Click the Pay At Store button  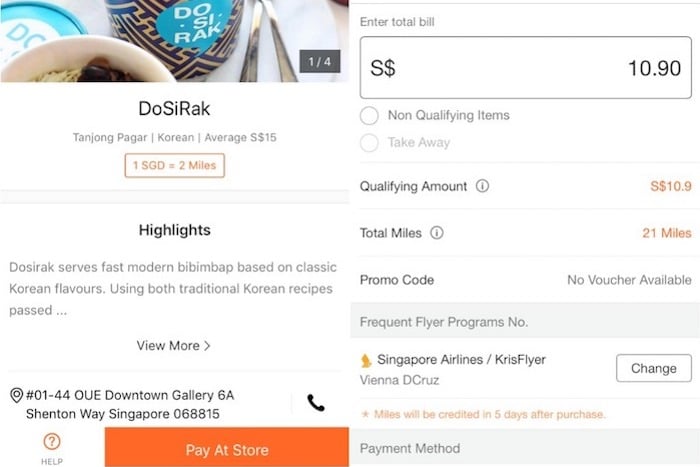click(227, 447)
